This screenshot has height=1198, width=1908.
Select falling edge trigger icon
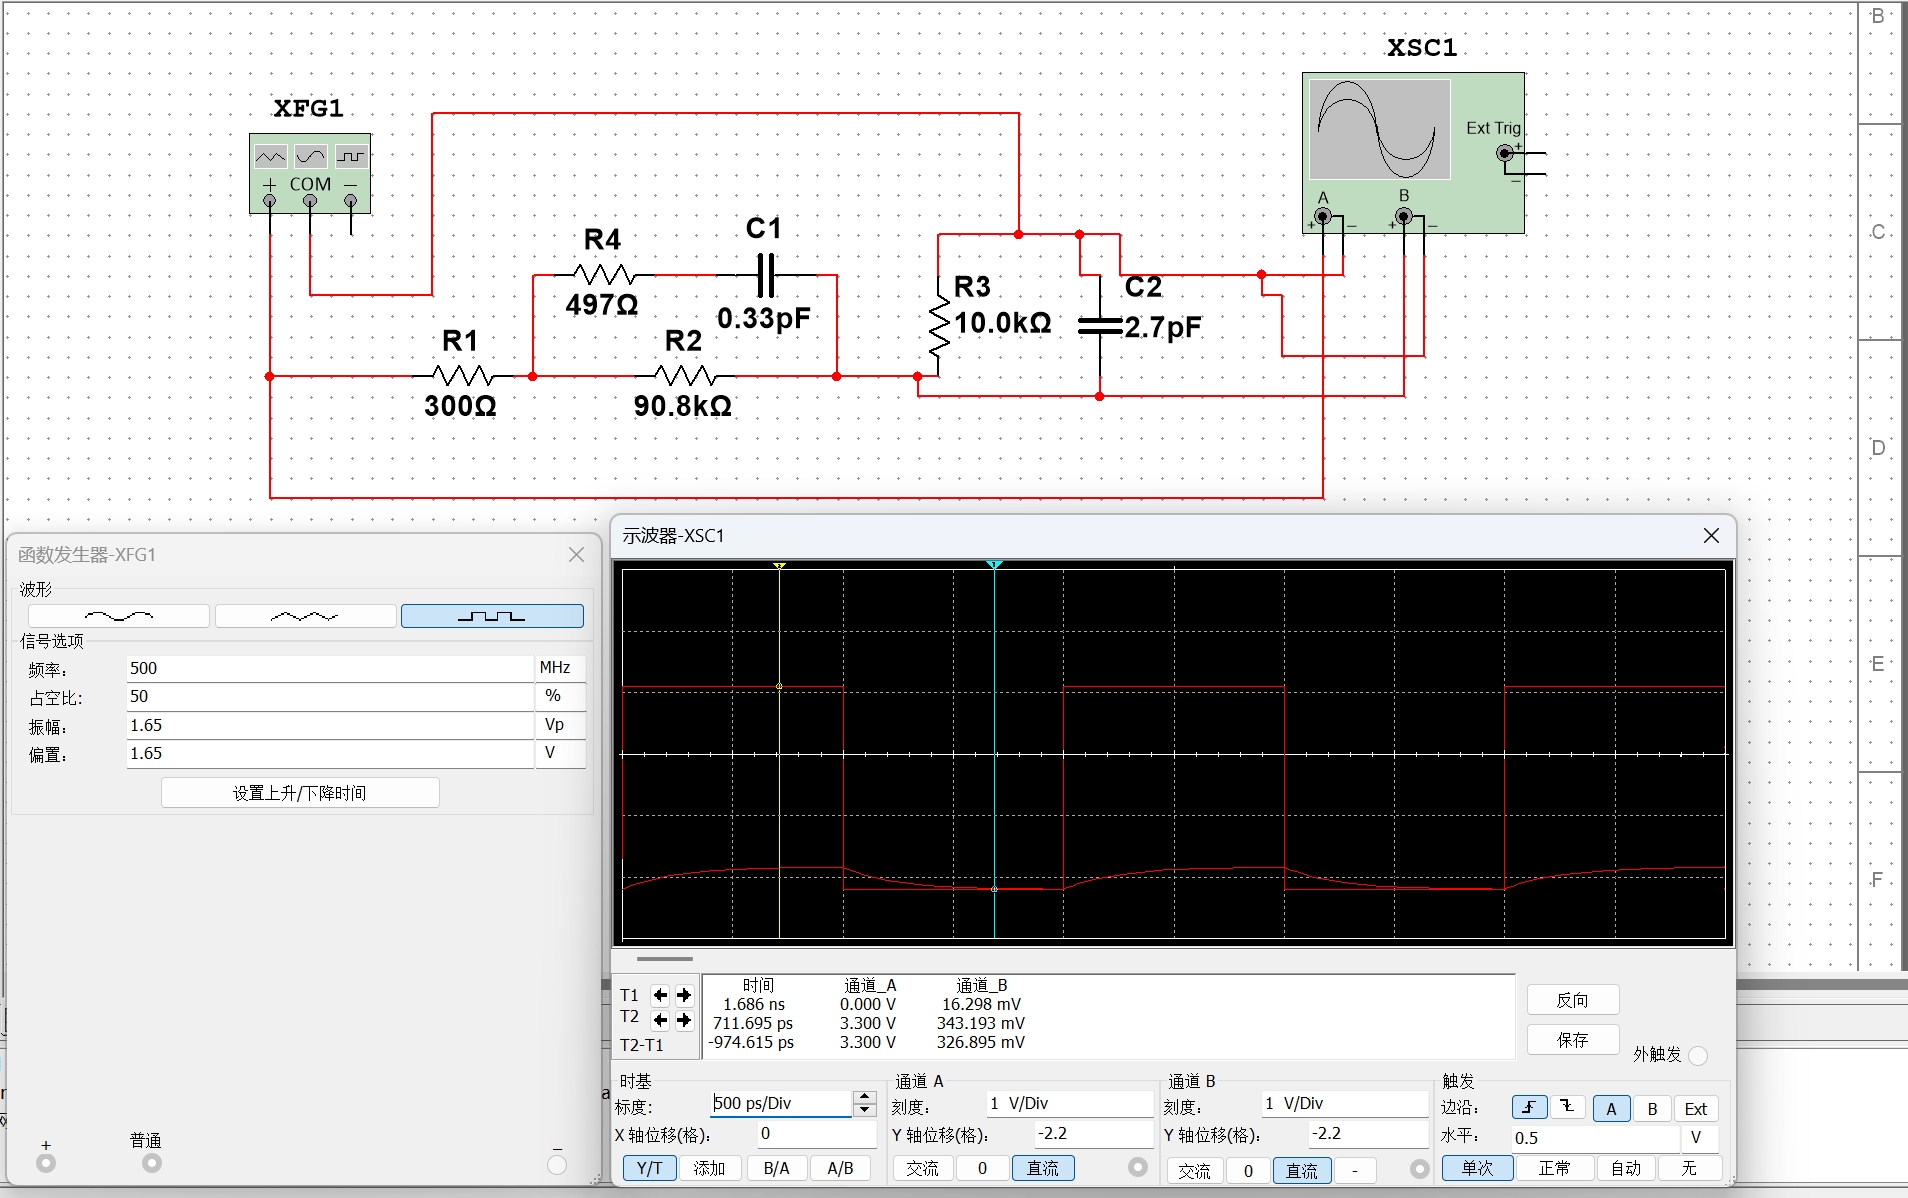[1568, 1107]
